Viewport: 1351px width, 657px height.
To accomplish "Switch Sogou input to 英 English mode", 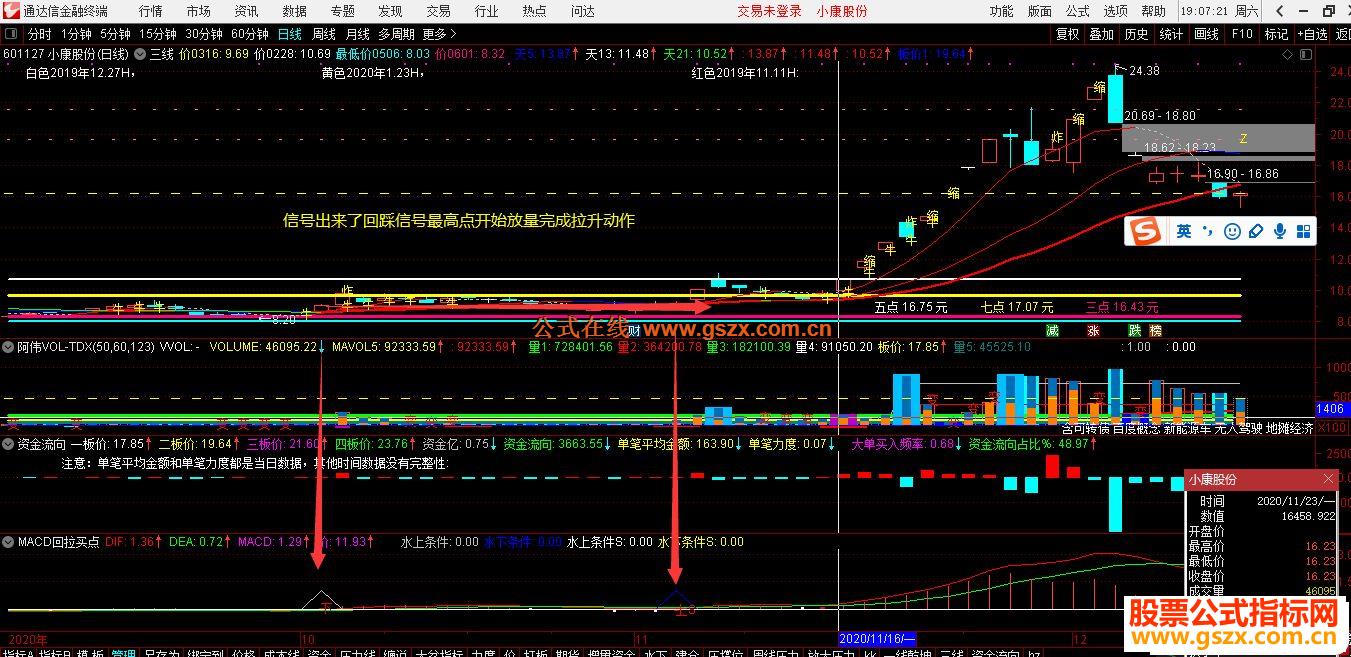I will coord(1183,232).
